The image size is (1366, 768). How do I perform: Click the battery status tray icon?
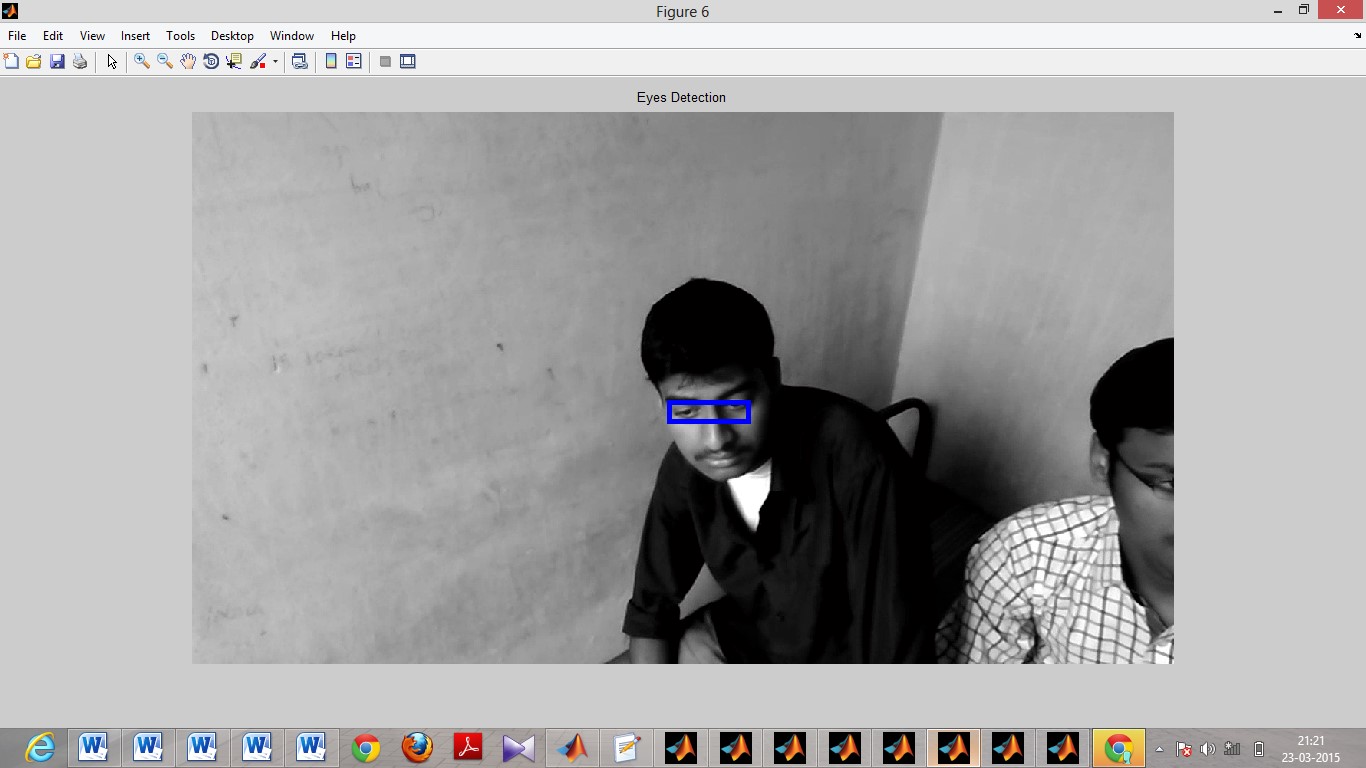point(1259,748)
